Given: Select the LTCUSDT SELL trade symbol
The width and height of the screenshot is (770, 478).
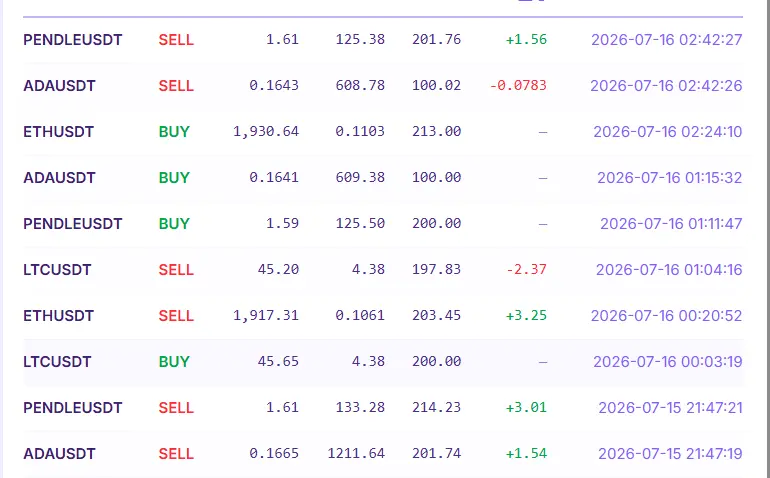Looking at the screenshot, I should 57,270.
